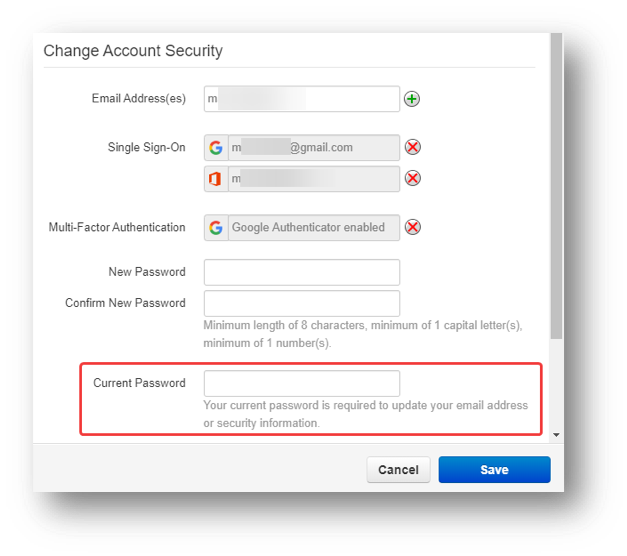
Task: Click the Google logo beside Google Authenticator
Action: pyautogui.click(x=215, y=227)
